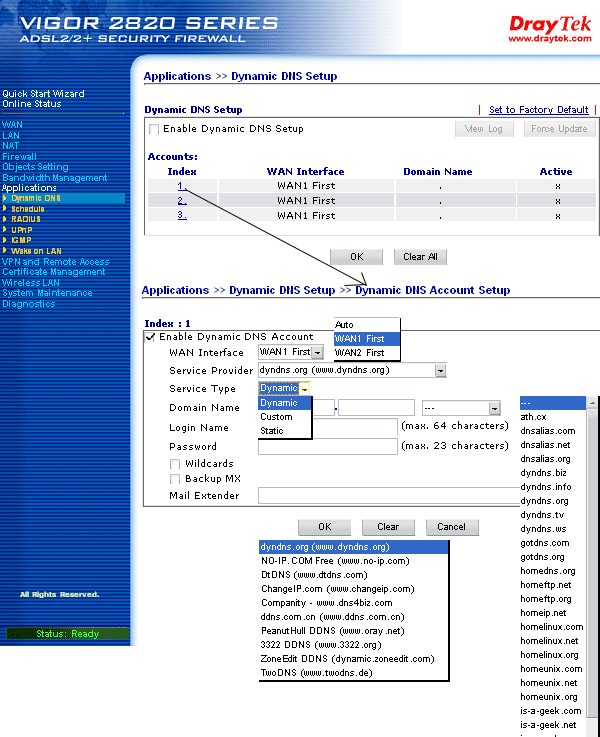Choose Custom service type

pos(285,417)
